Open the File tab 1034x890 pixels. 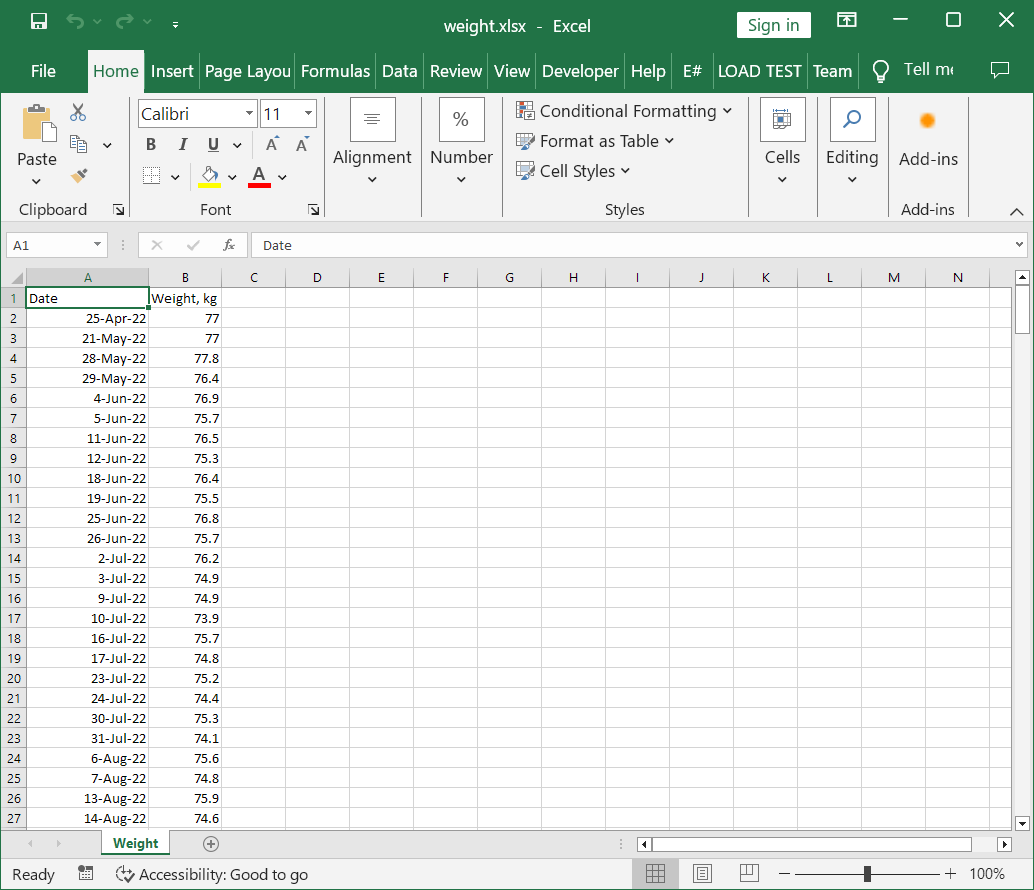[44, 71]
